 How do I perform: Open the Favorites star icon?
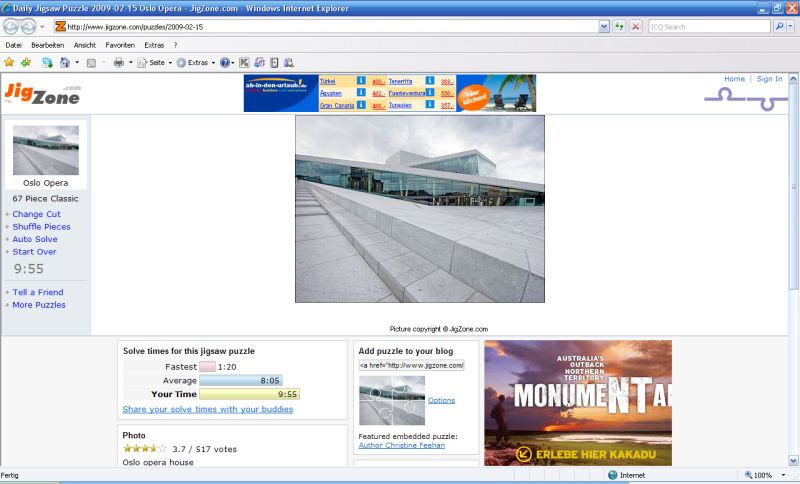[9, 62]
